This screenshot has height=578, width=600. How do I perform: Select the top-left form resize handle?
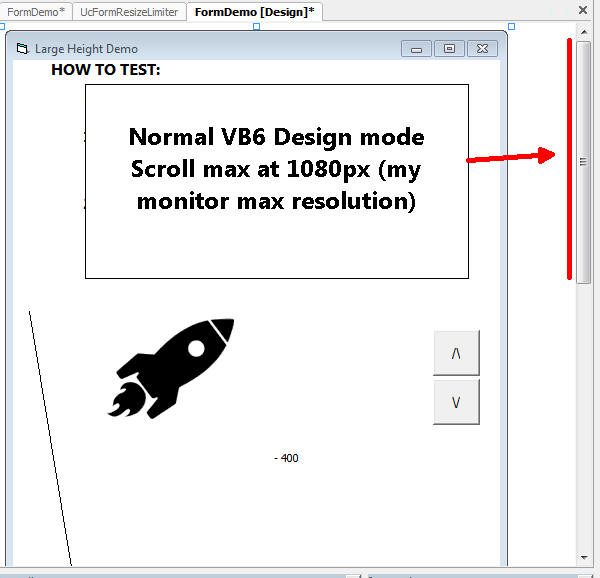click(x=4, y=27)
